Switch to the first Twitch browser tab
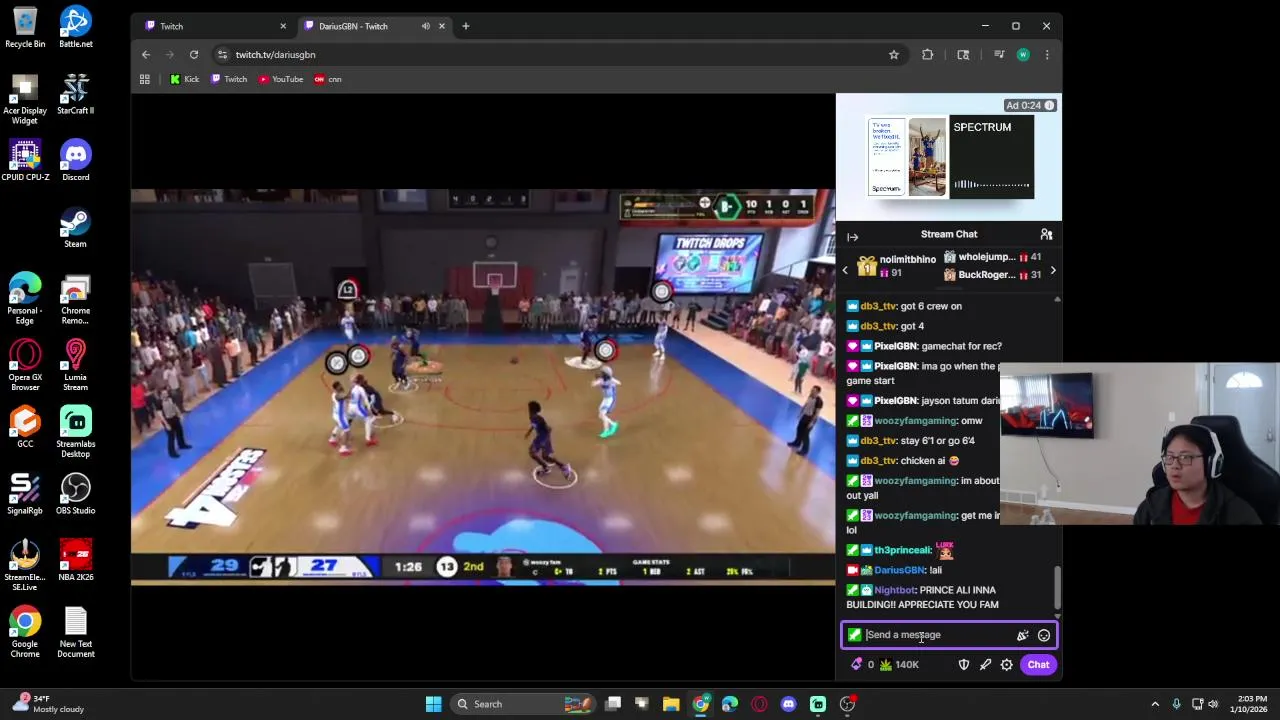Screen dimensions: 1280x720 tap(213, 26)
